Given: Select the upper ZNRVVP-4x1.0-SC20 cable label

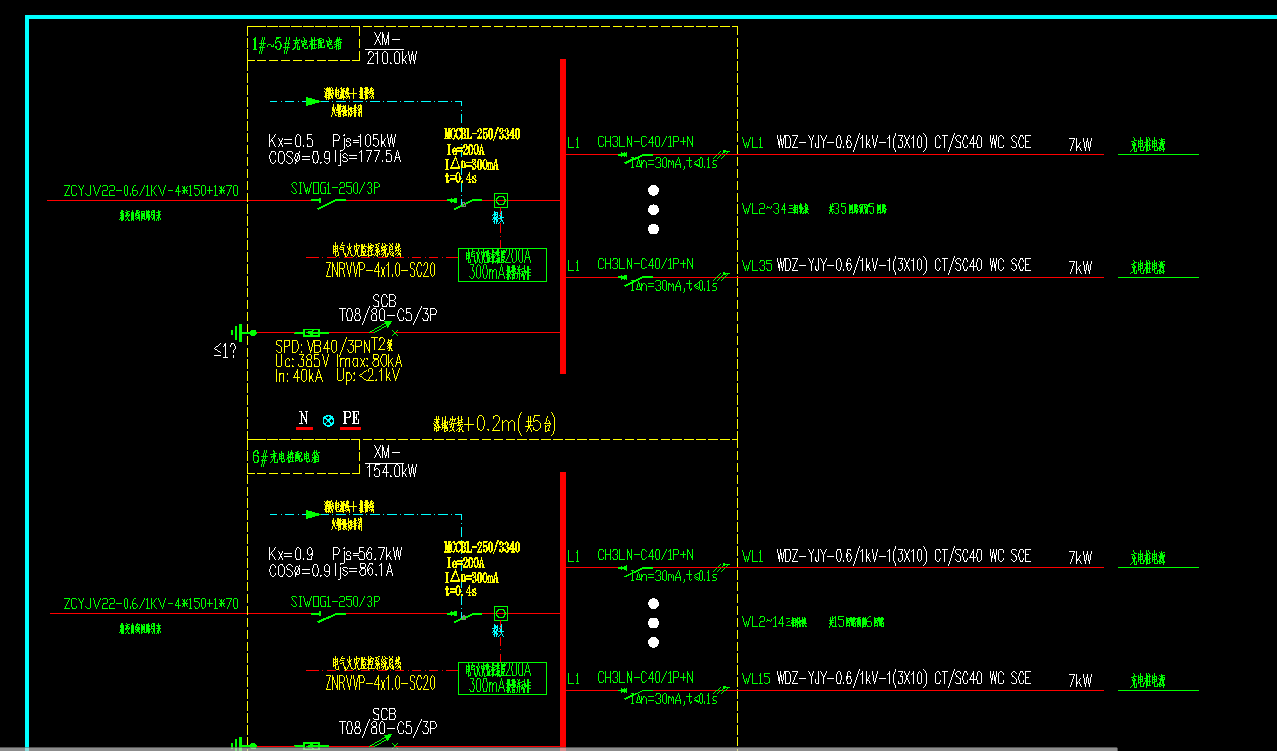Looking at the screenshot, I should 380,270.
